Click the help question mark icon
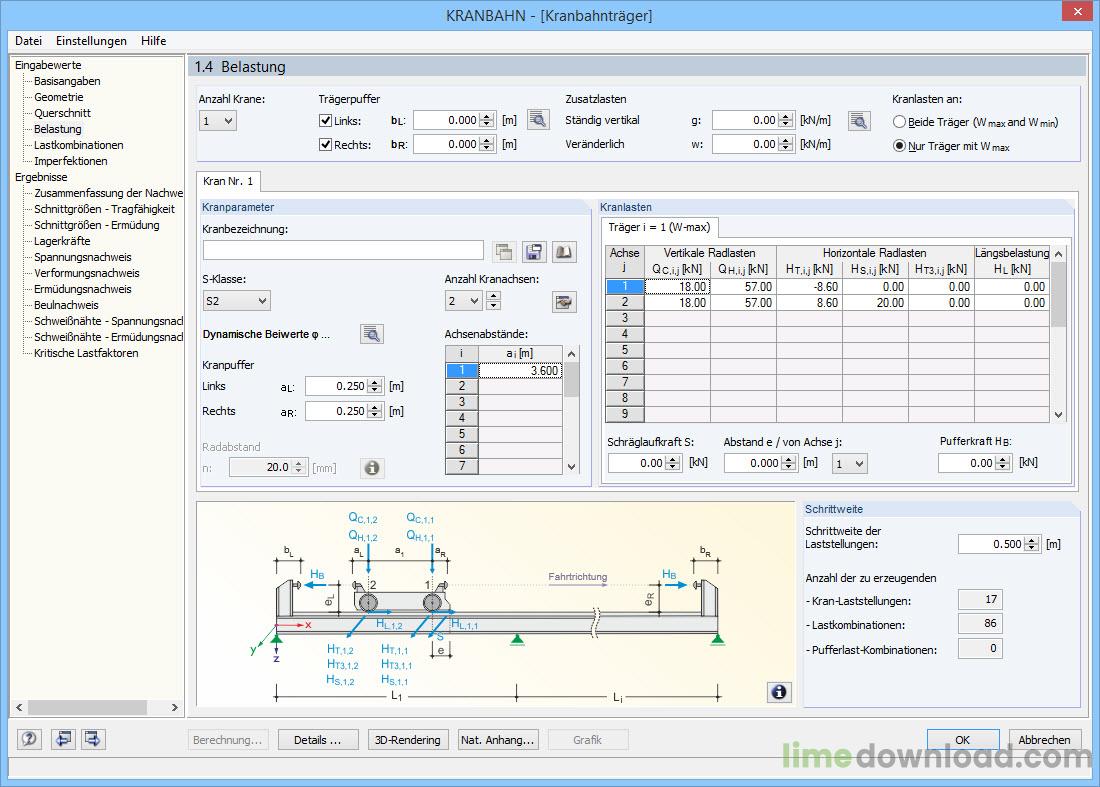This screenshot has height=787, width=1100. coord(29,739)
